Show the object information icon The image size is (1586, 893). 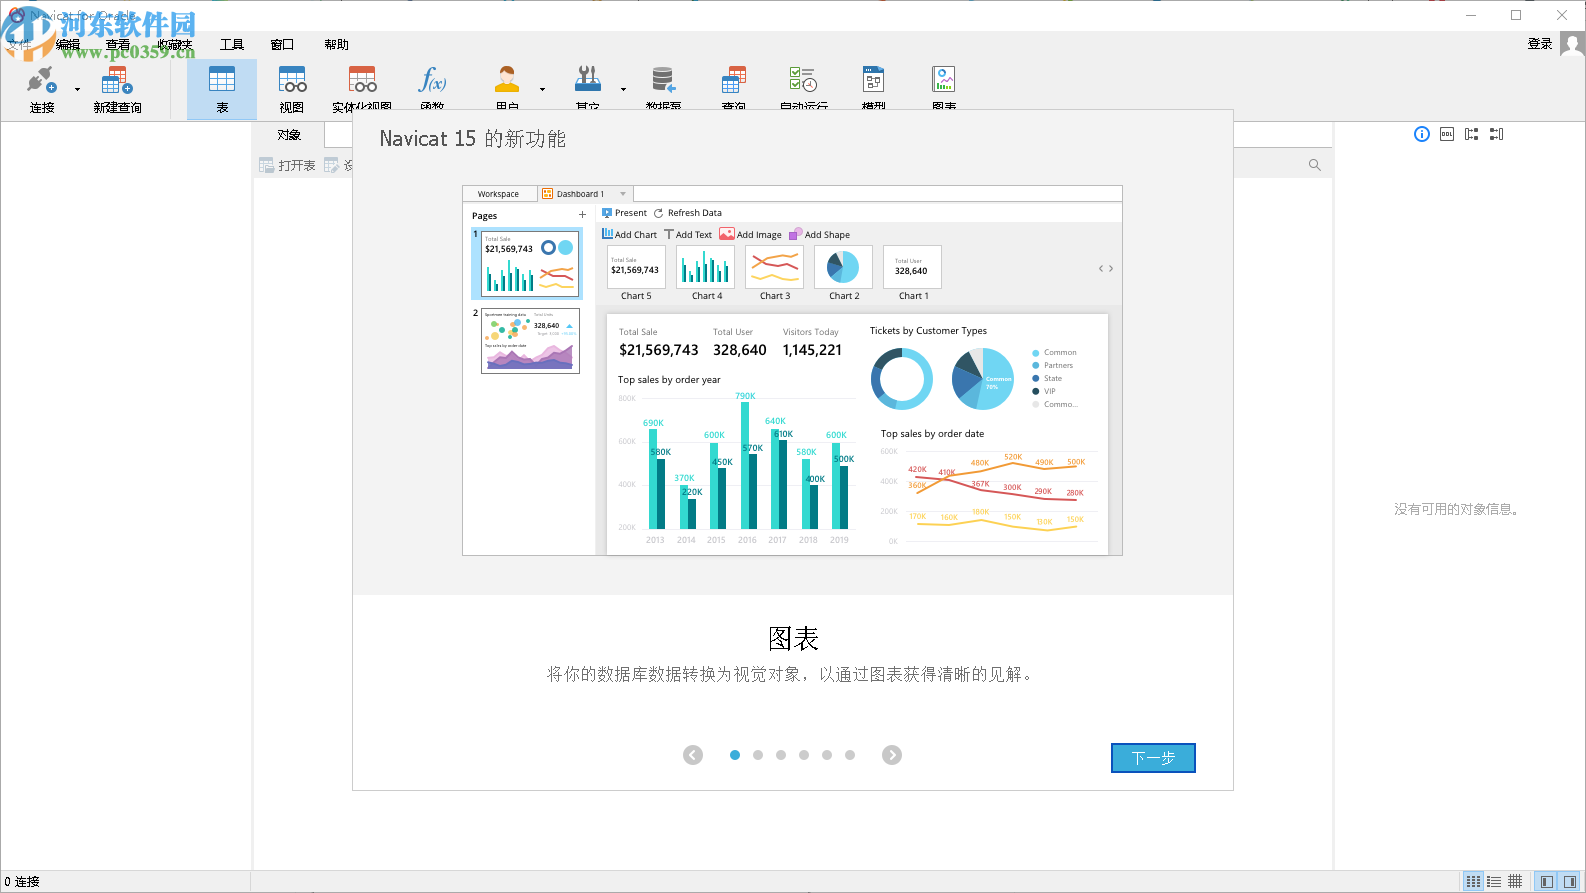(x=1422, y=134)
